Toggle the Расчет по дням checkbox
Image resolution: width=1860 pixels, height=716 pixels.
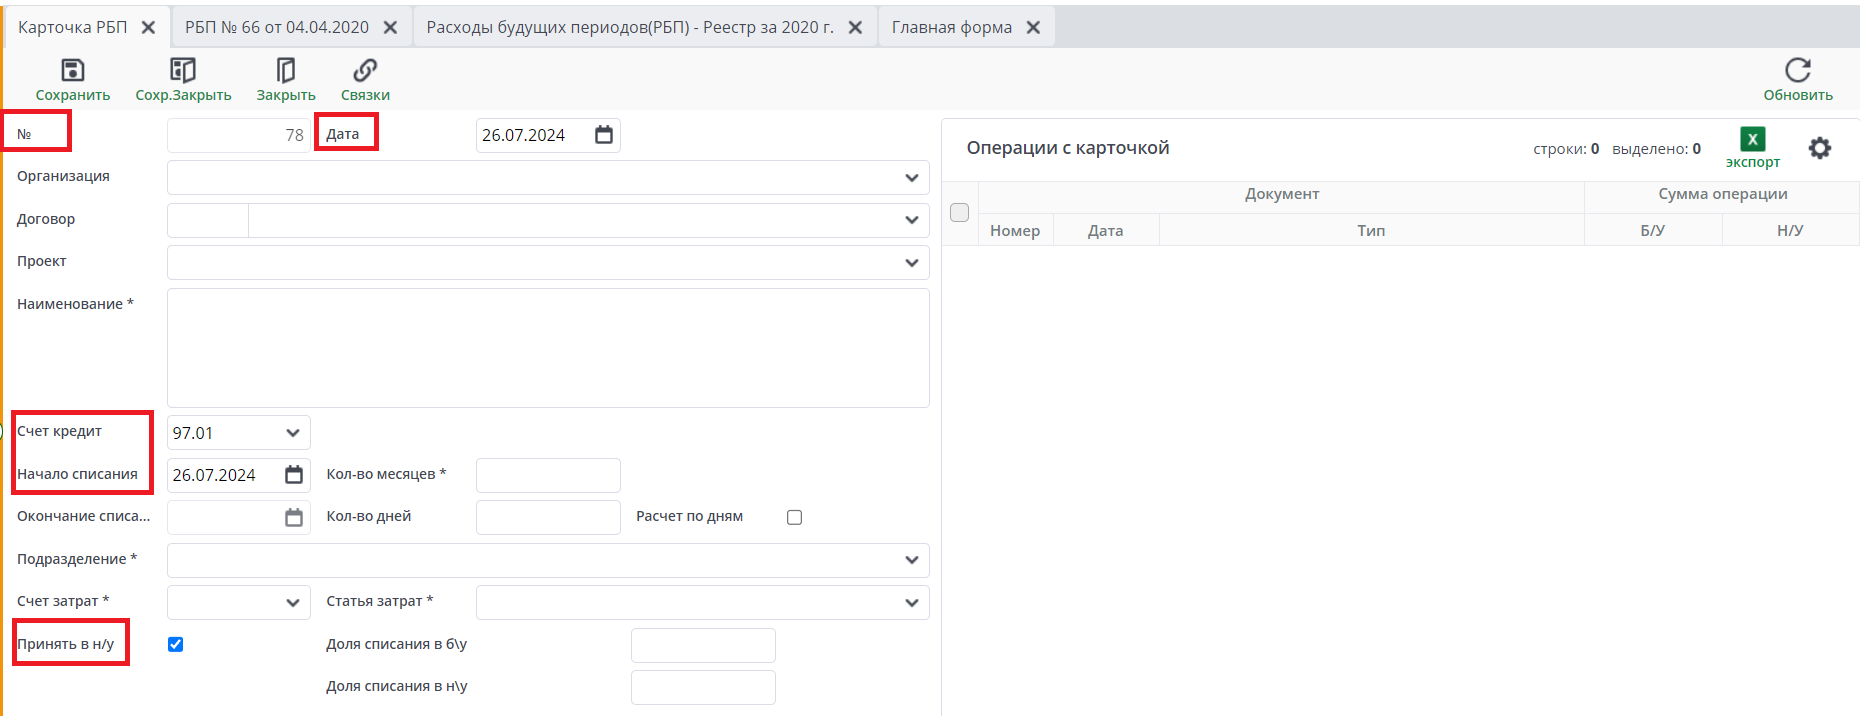pyautogui.click(x=794, y=517)
